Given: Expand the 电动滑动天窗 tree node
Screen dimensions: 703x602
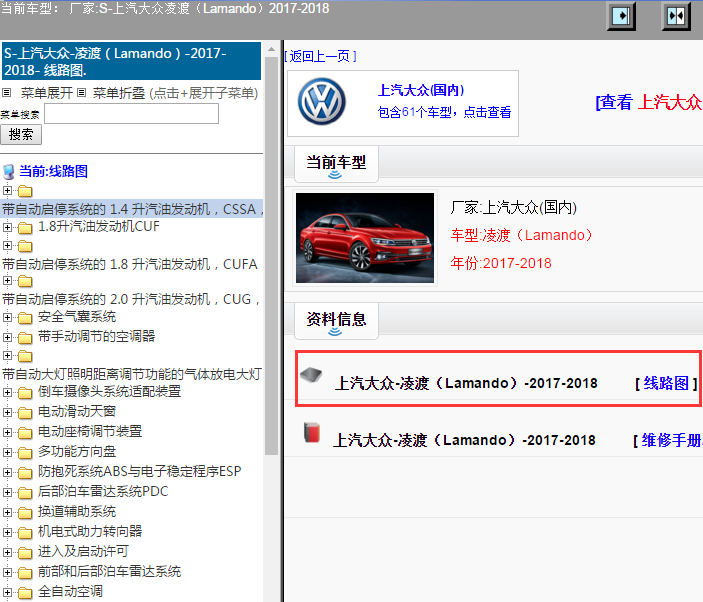Looking at the screenshot, I should (x=7, y=412).
